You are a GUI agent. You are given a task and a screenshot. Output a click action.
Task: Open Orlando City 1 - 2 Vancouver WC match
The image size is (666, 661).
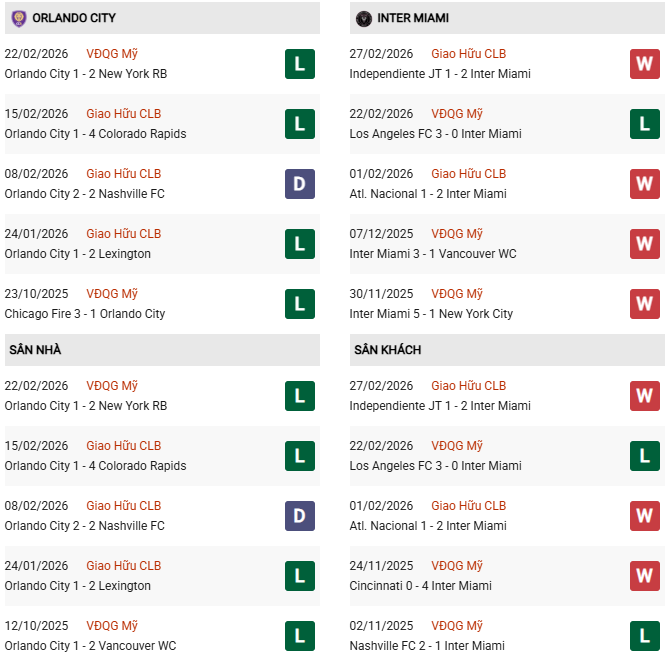point(90,646)
